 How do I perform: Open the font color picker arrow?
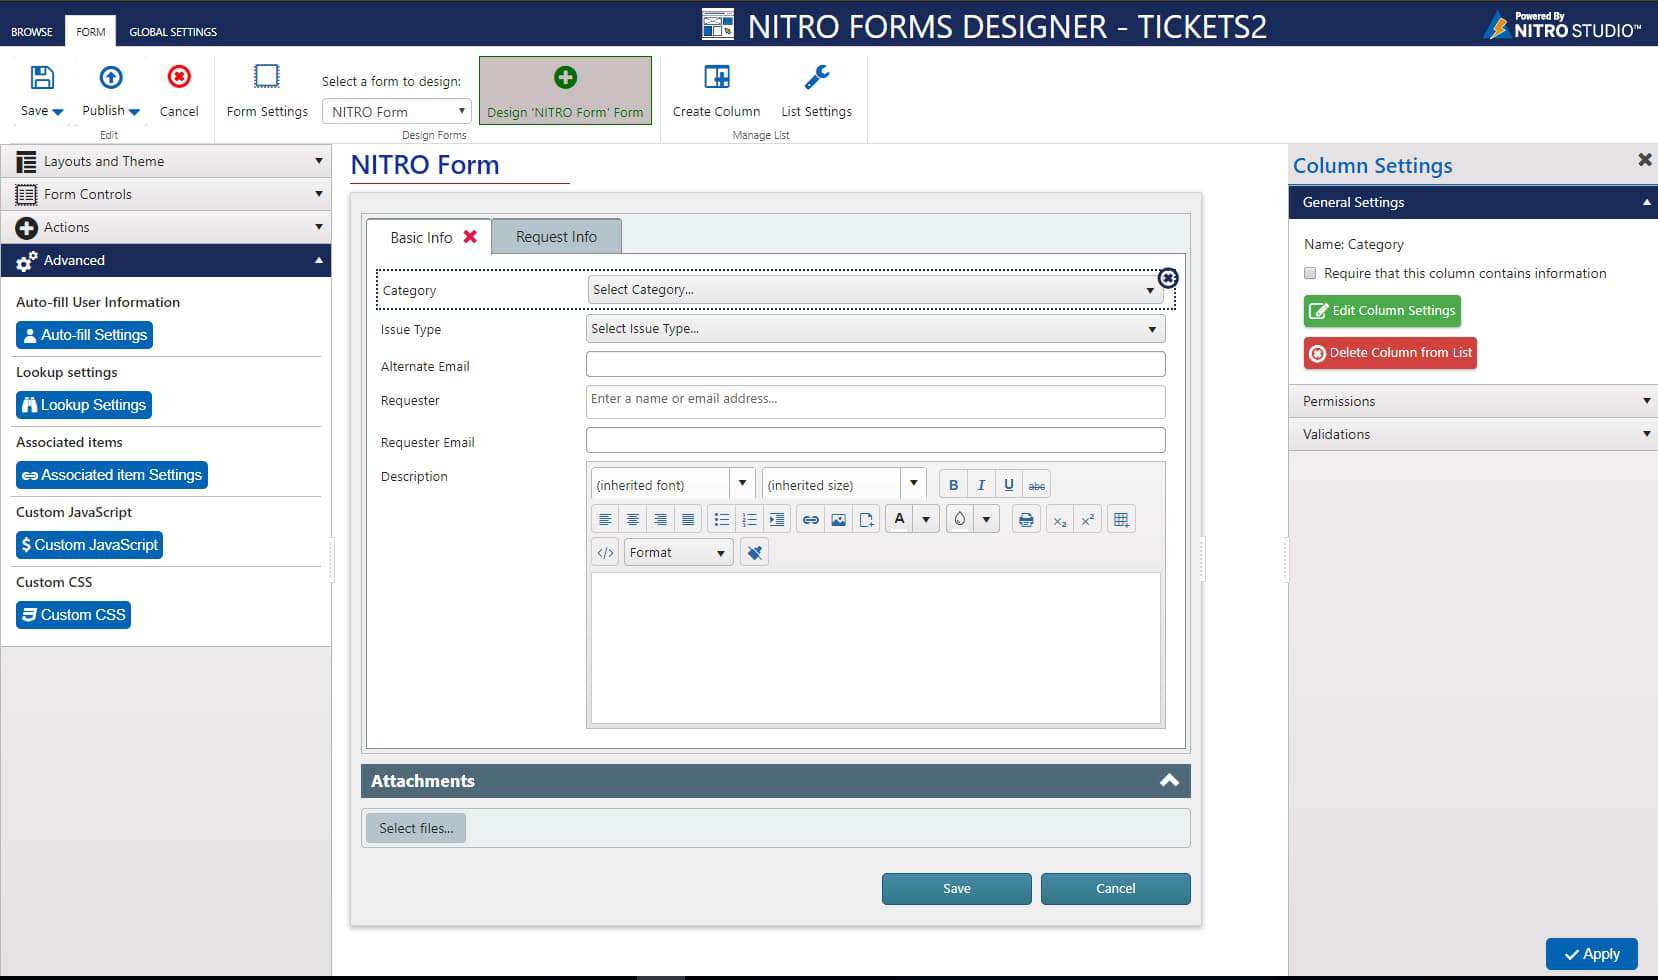[x=926, y=519]
